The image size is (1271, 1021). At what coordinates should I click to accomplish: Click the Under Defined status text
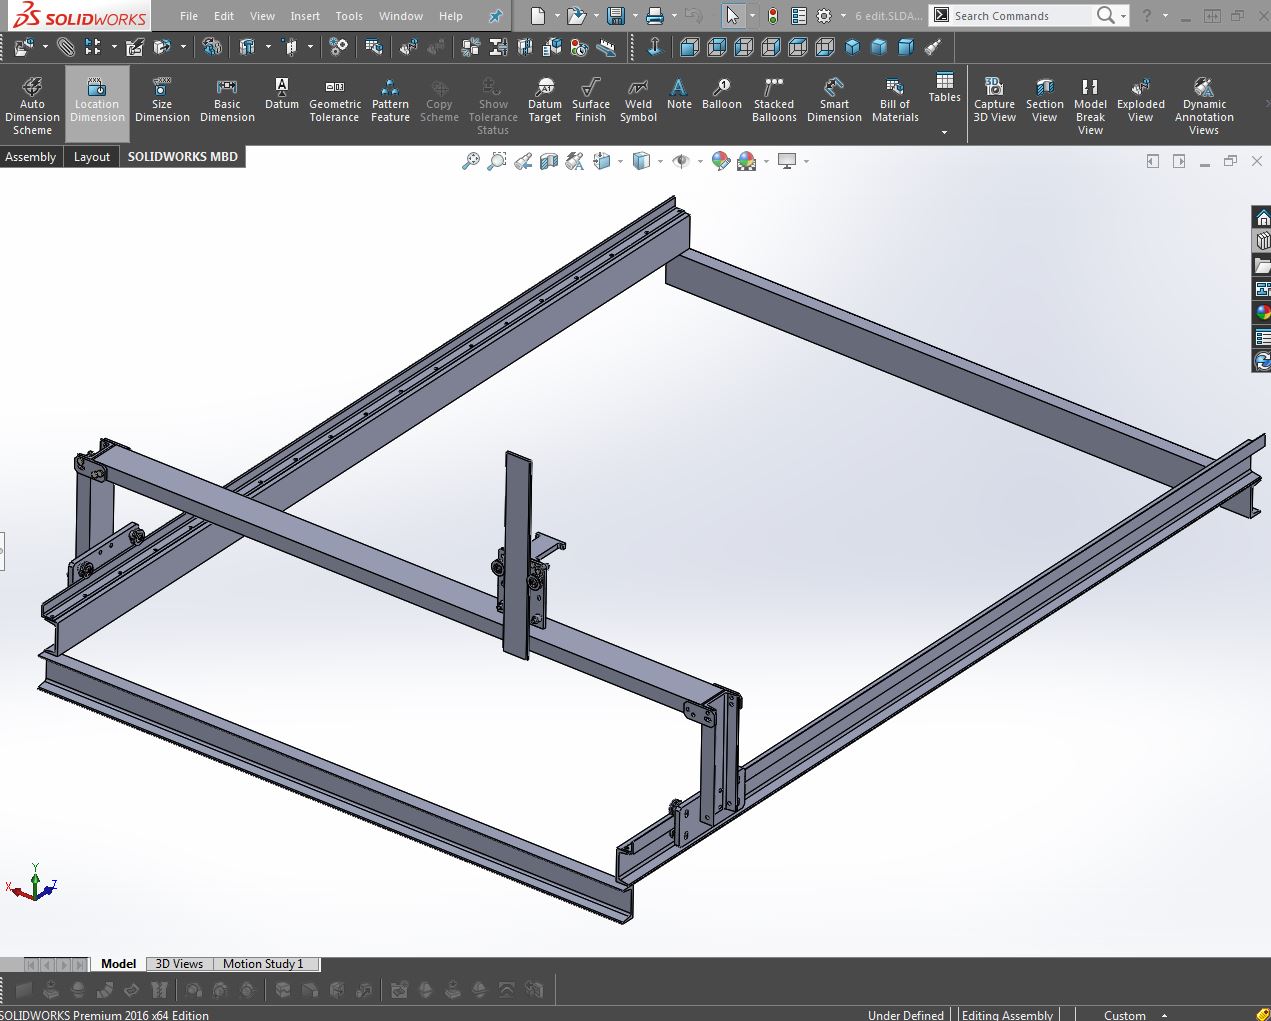pos(906,1015)
